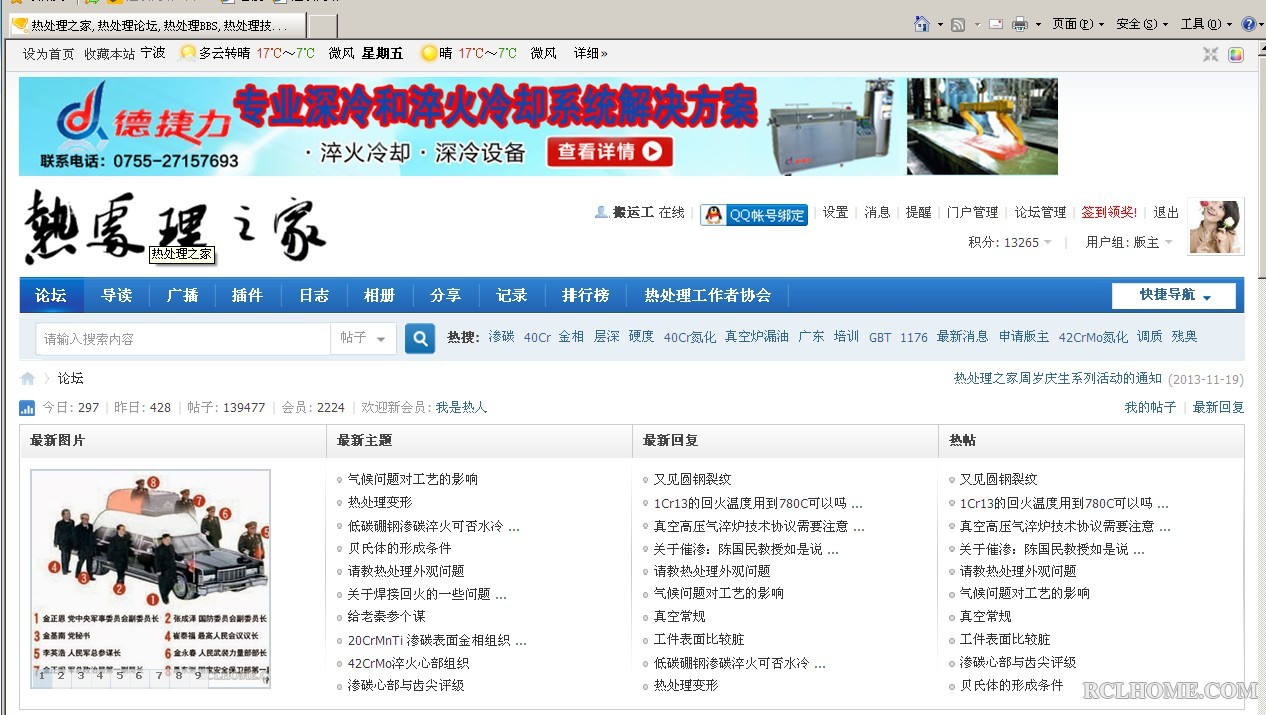1266x715 pixels.
Task: Click the 热处理之家 calligraphy logo
Action: [x=176, y=227]
